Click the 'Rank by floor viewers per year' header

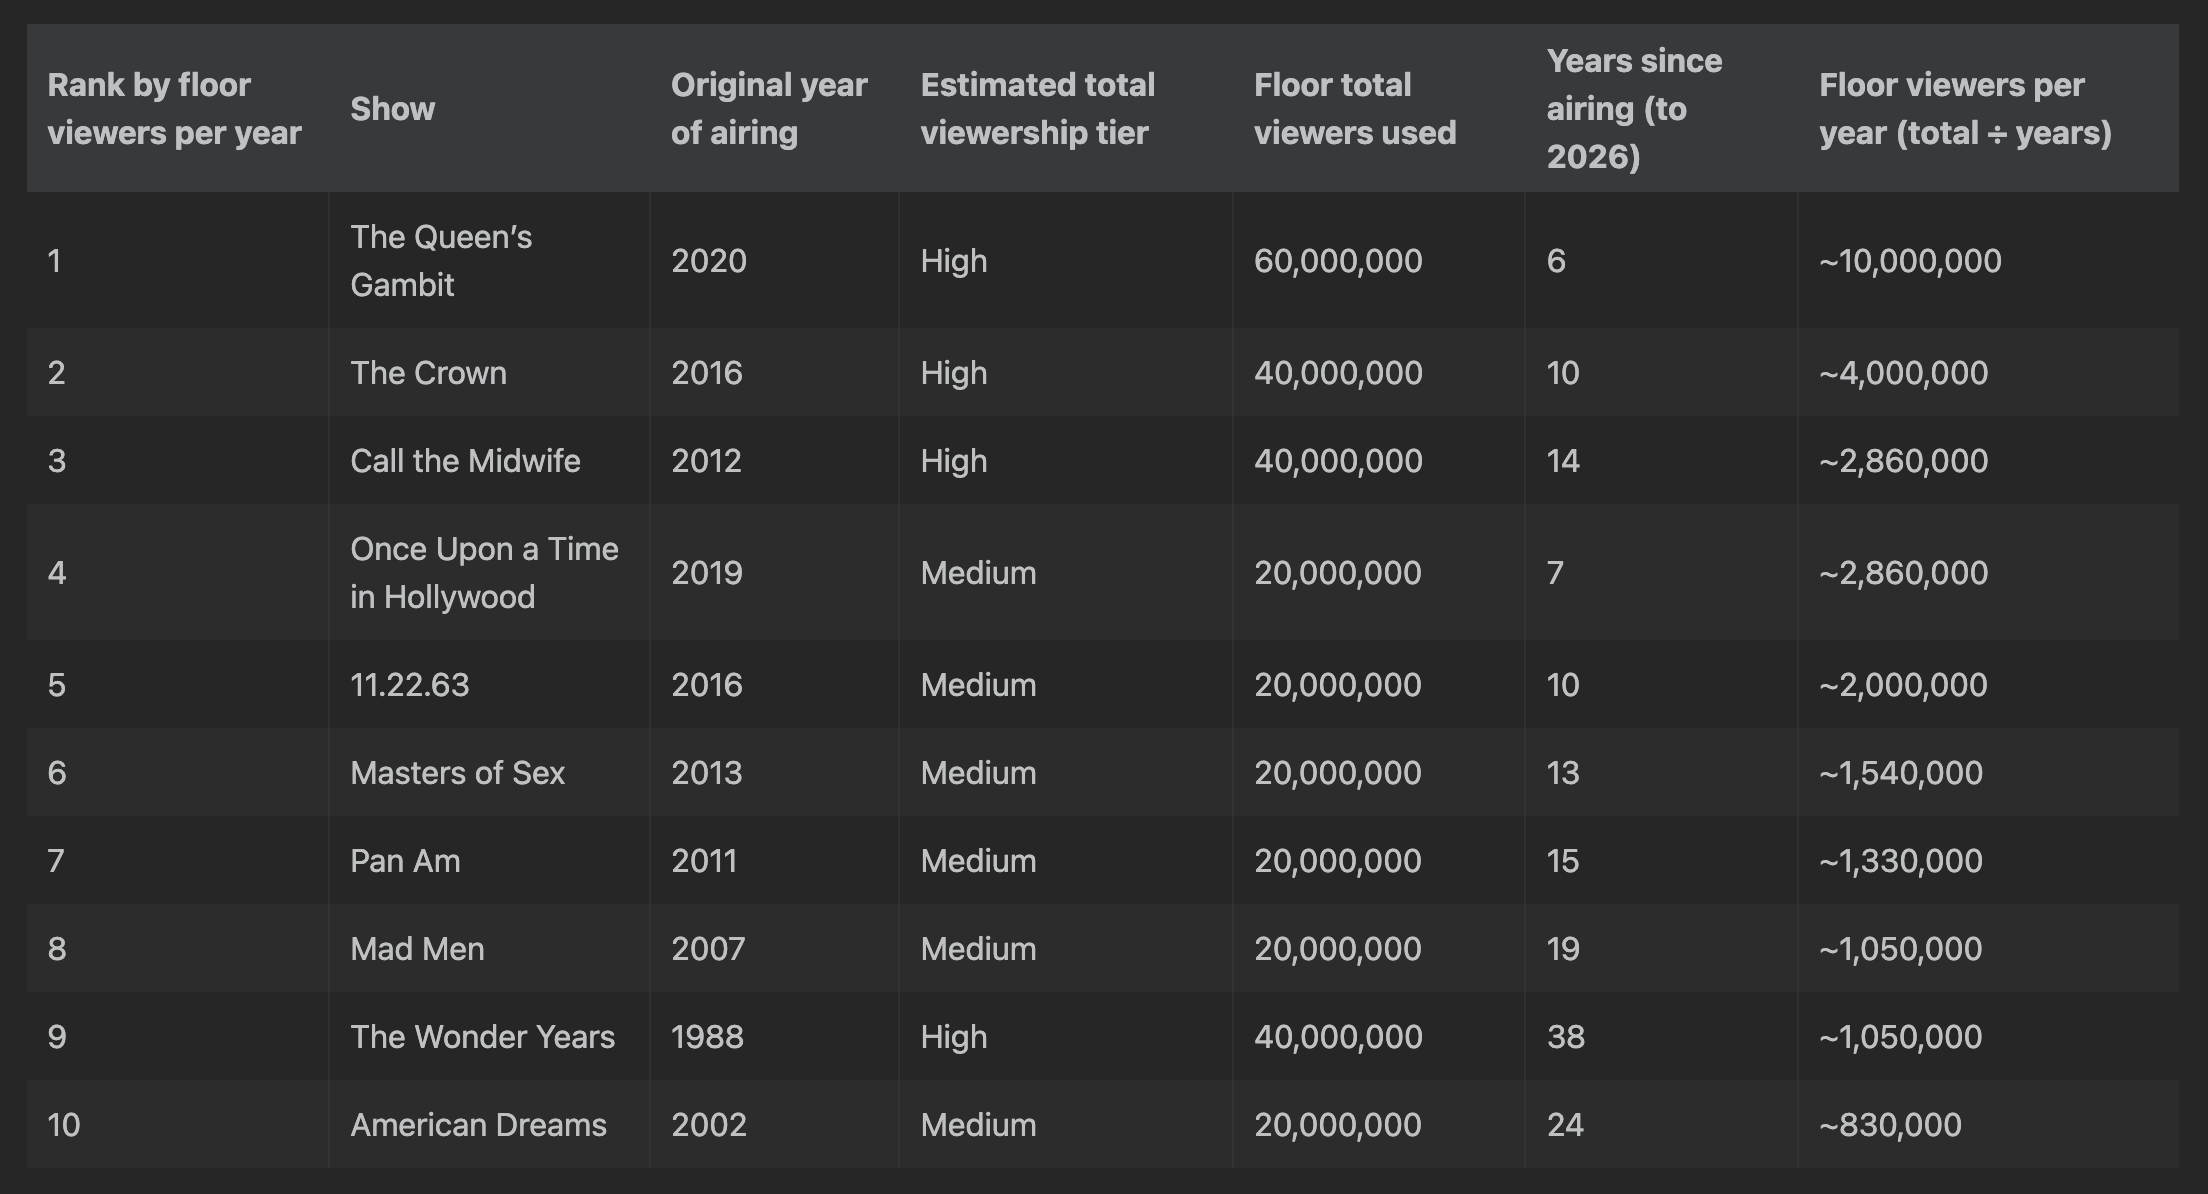174,109
